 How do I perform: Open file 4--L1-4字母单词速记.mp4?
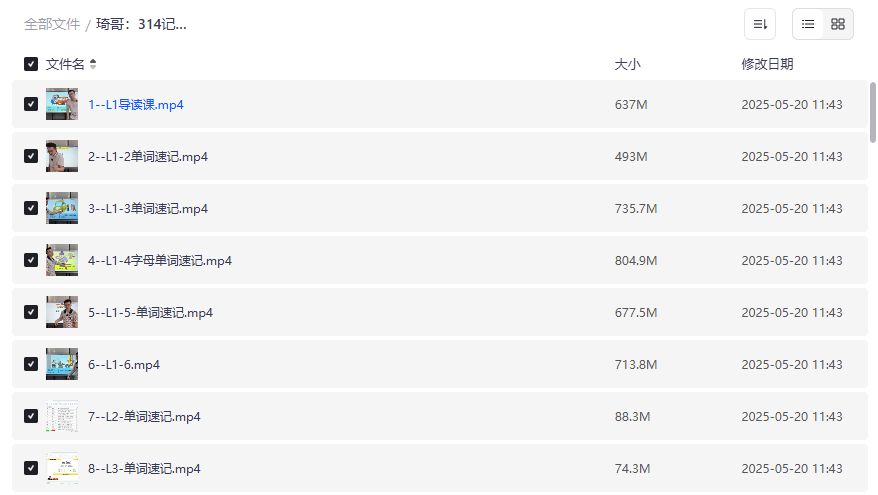point(160,260)
